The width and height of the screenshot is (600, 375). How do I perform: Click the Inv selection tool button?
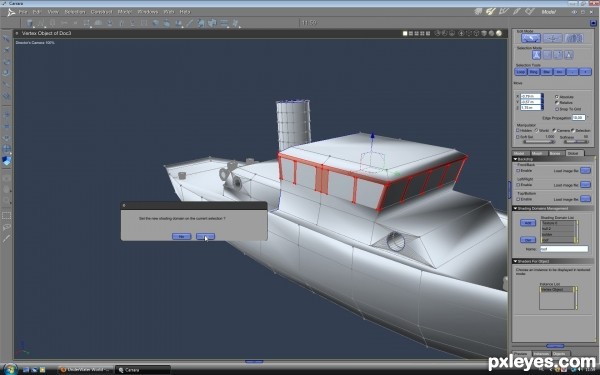click(559, 72)
